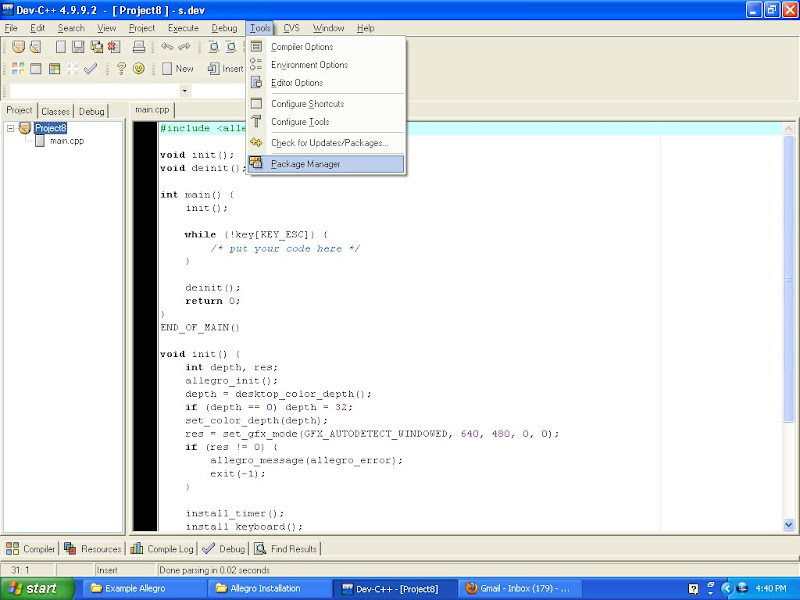
Task: Click the 'return 0;' code line
Action: coord(212,301)
